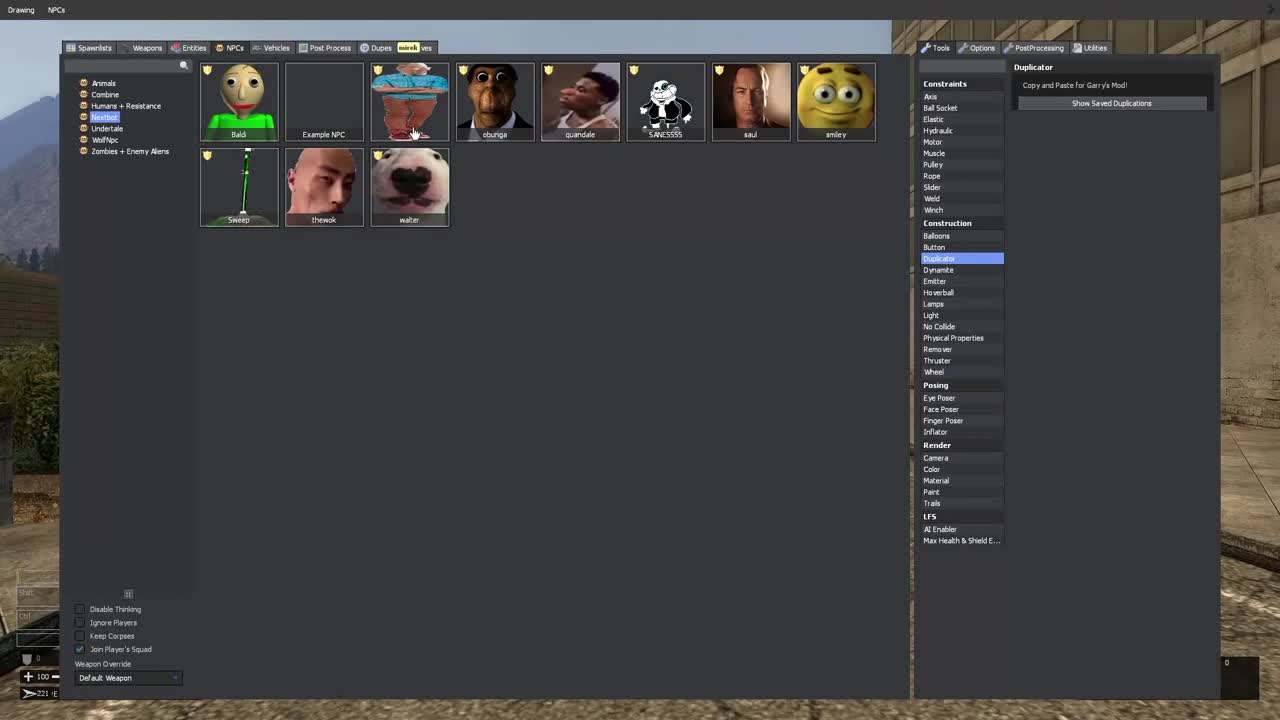This screenshot has height=720, width=1280.
Task: Click the admin shield icon on smiley
Action: (x=804, y=70)
